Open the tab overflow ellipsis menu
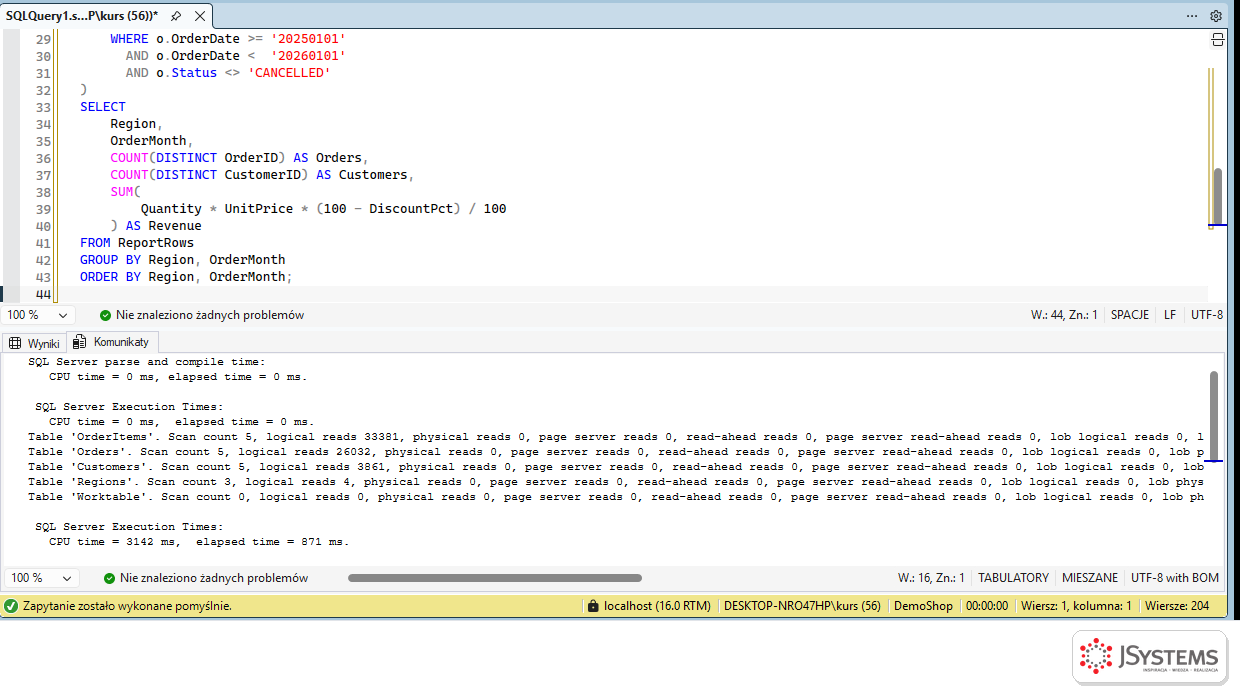 click(x=1192, y=16)
